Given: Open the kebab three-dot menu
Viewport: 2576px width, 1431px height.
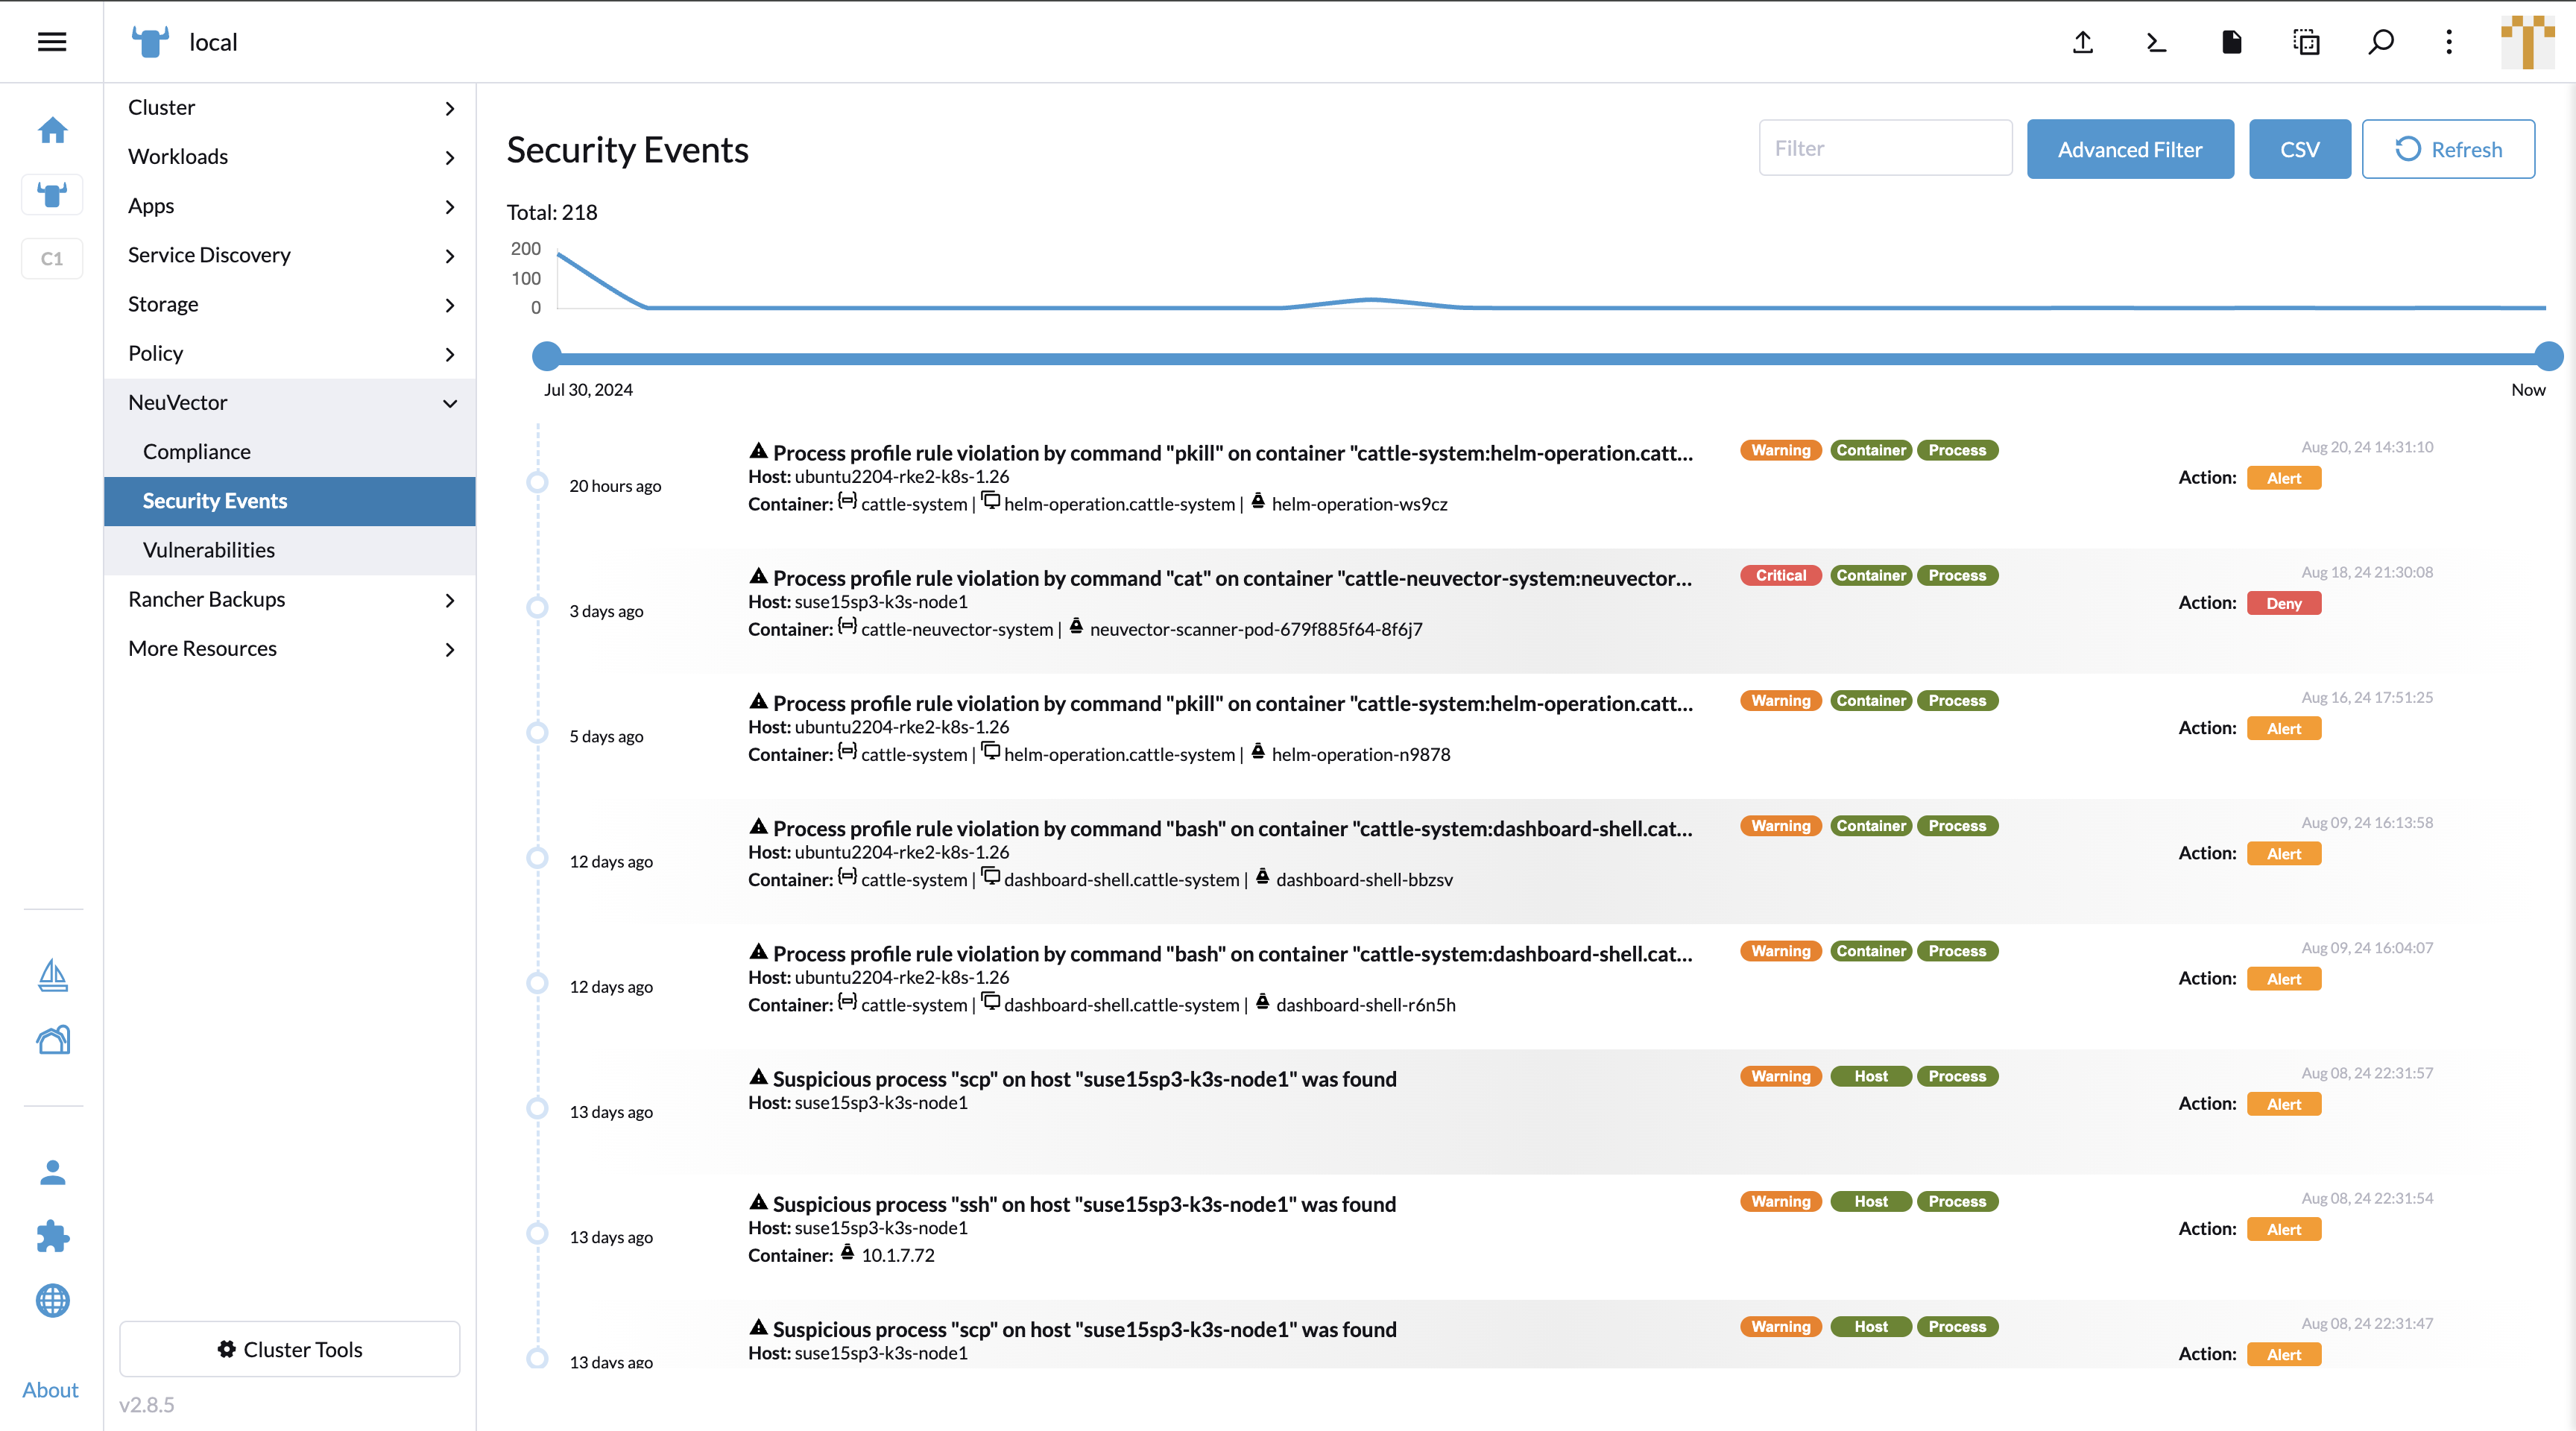Looking at the screenshot, I should tap(2448, 42).
